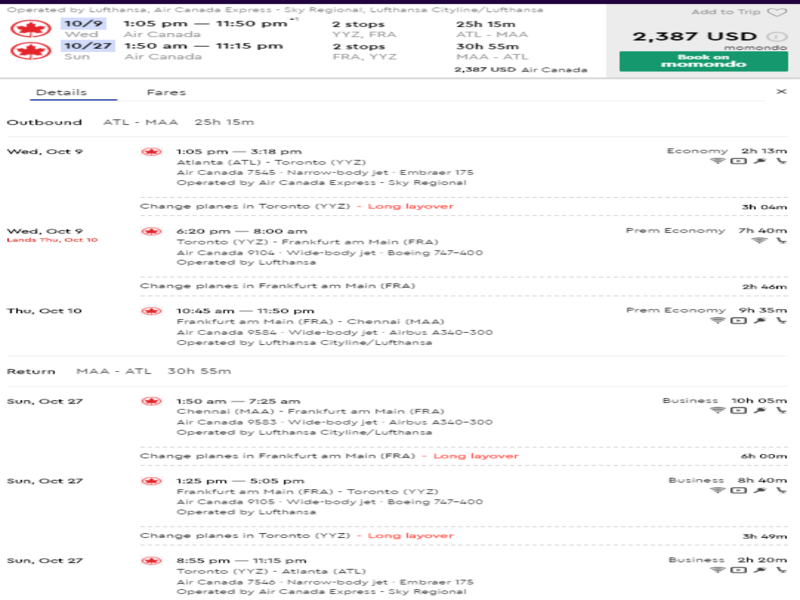800x600 pixels.
Task: Open the info icon beside 2,387 USD
Action: pyautogui.click(x=778, y=36)
